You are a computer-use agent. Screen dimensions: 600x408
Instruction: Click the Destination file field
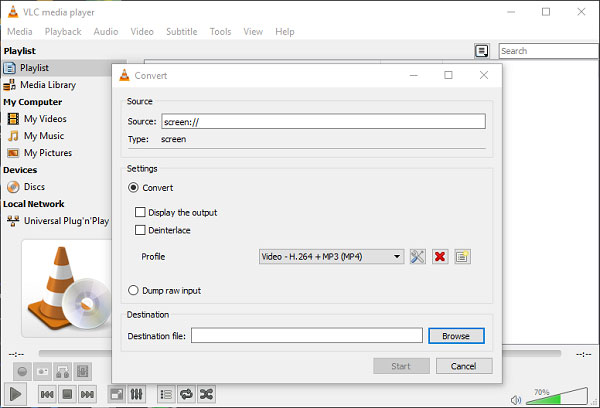pos(307,335)
